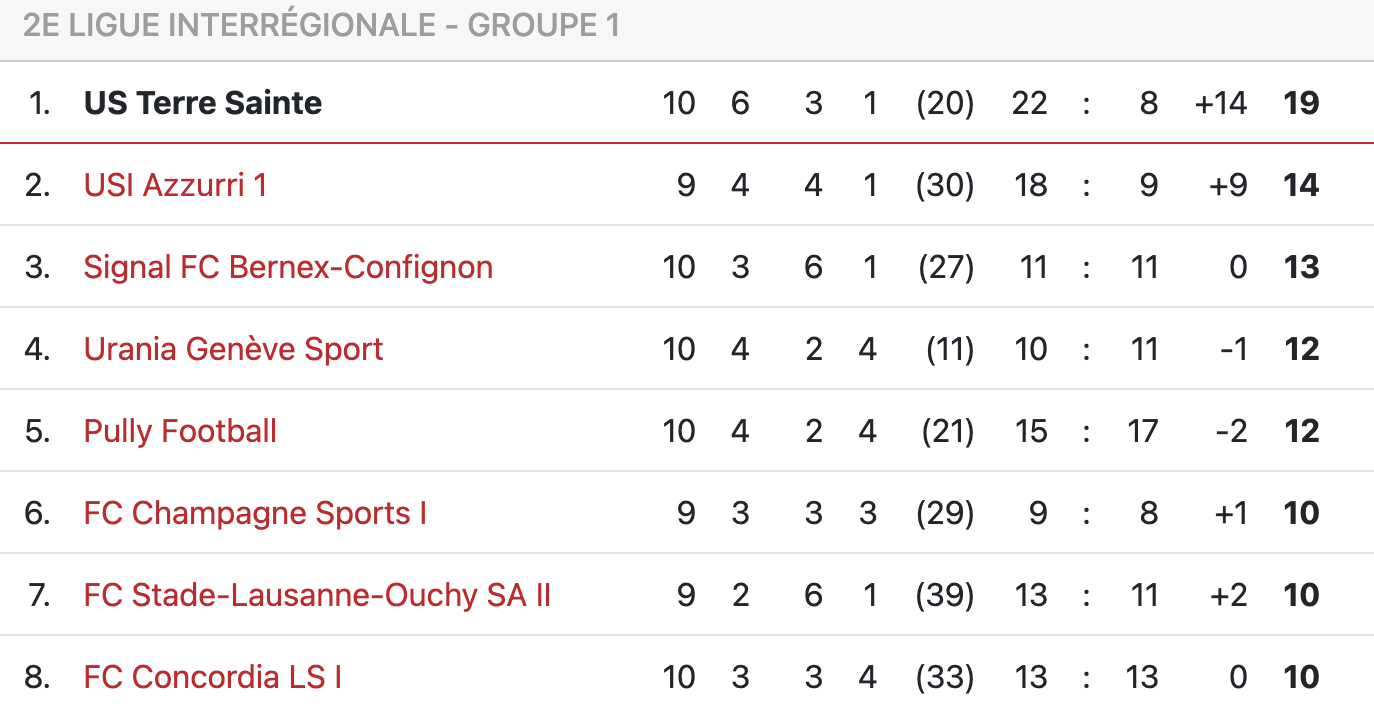The height and width of the screenshot is (710, 1374).
Task: Click the (39) fair-play value
Action: [944, 595]
